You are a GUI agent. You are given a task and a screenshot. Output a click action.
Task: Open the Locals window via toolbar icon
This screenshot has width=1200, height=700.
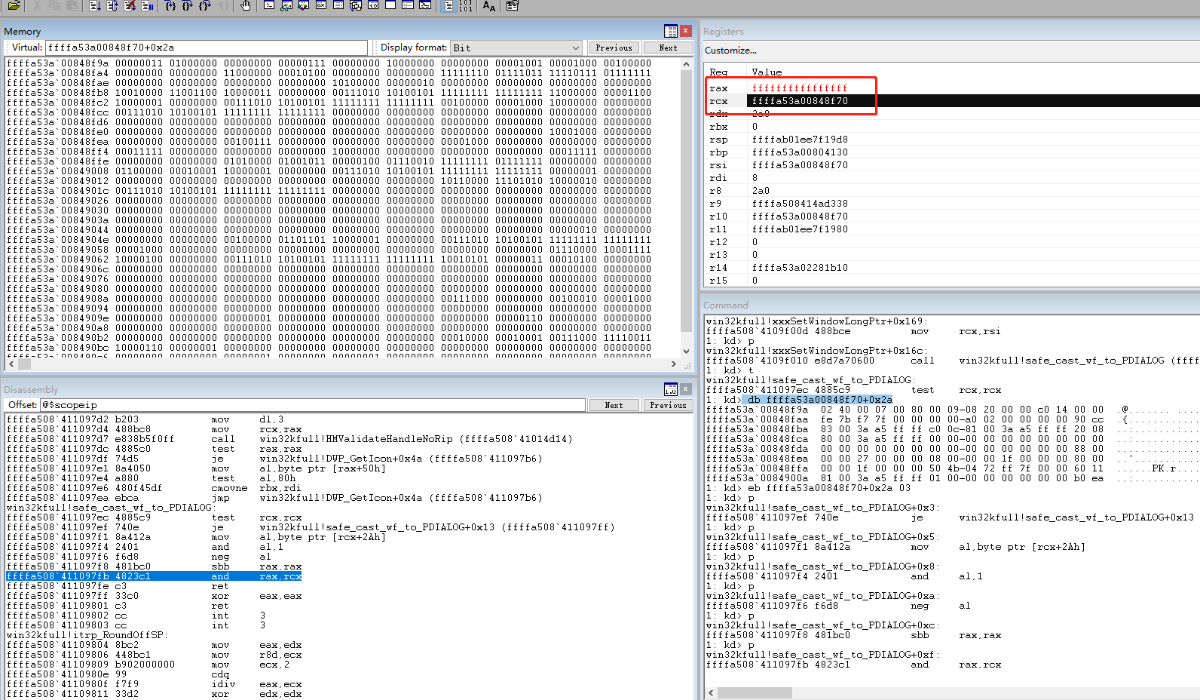pos(303,6)
